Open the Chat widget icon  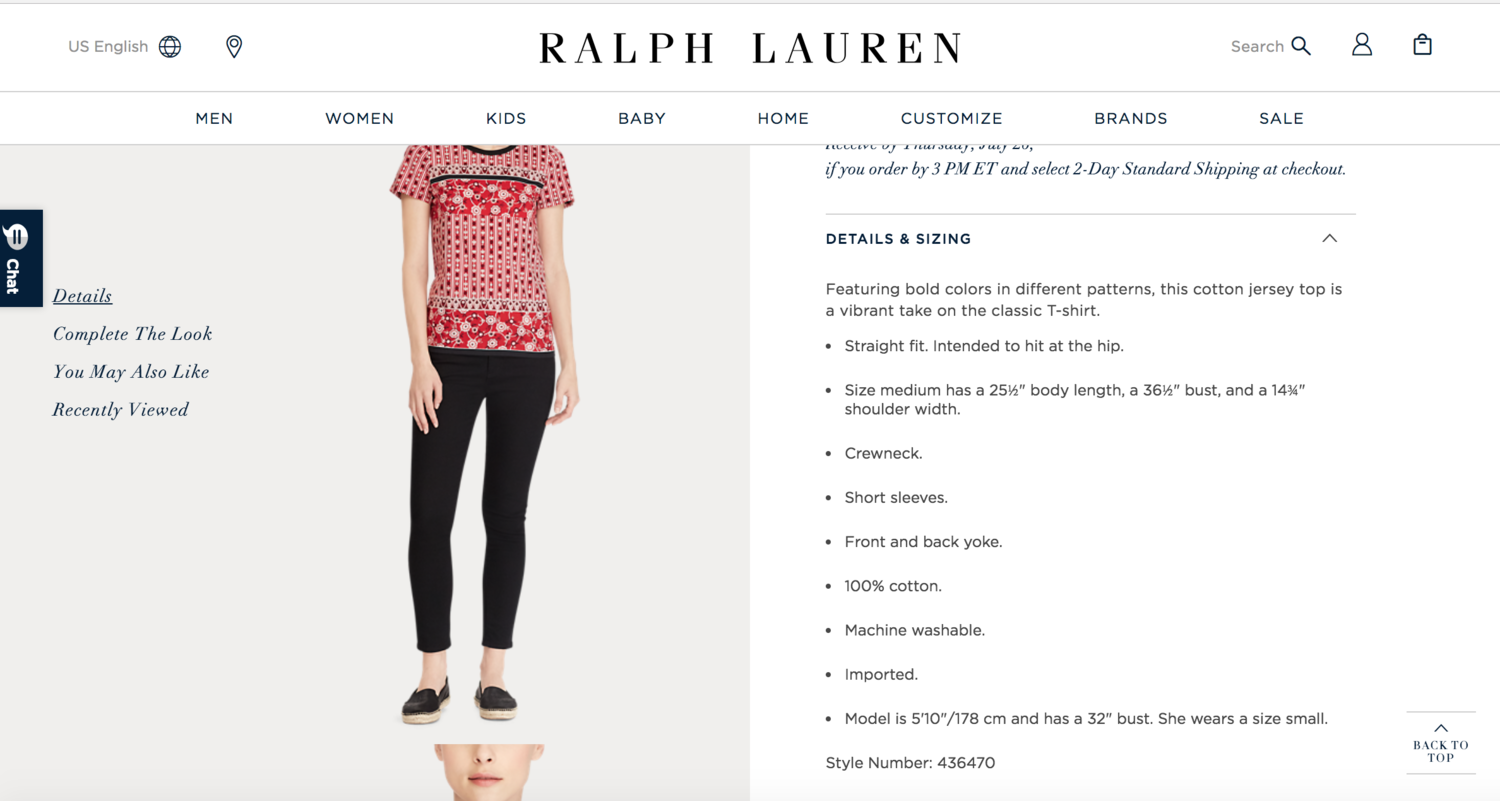pyautogui.click(x=16, y=258)
